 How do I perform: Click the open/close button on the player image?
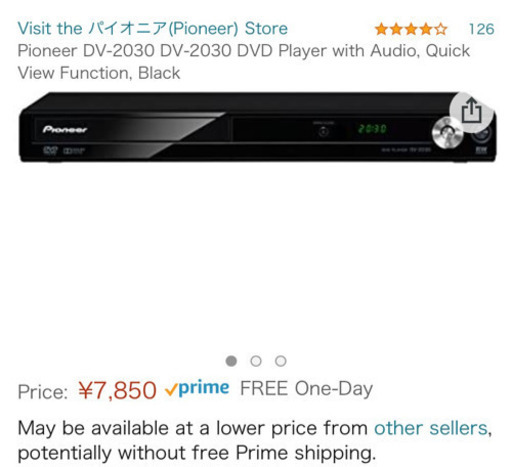pos(323,132)
